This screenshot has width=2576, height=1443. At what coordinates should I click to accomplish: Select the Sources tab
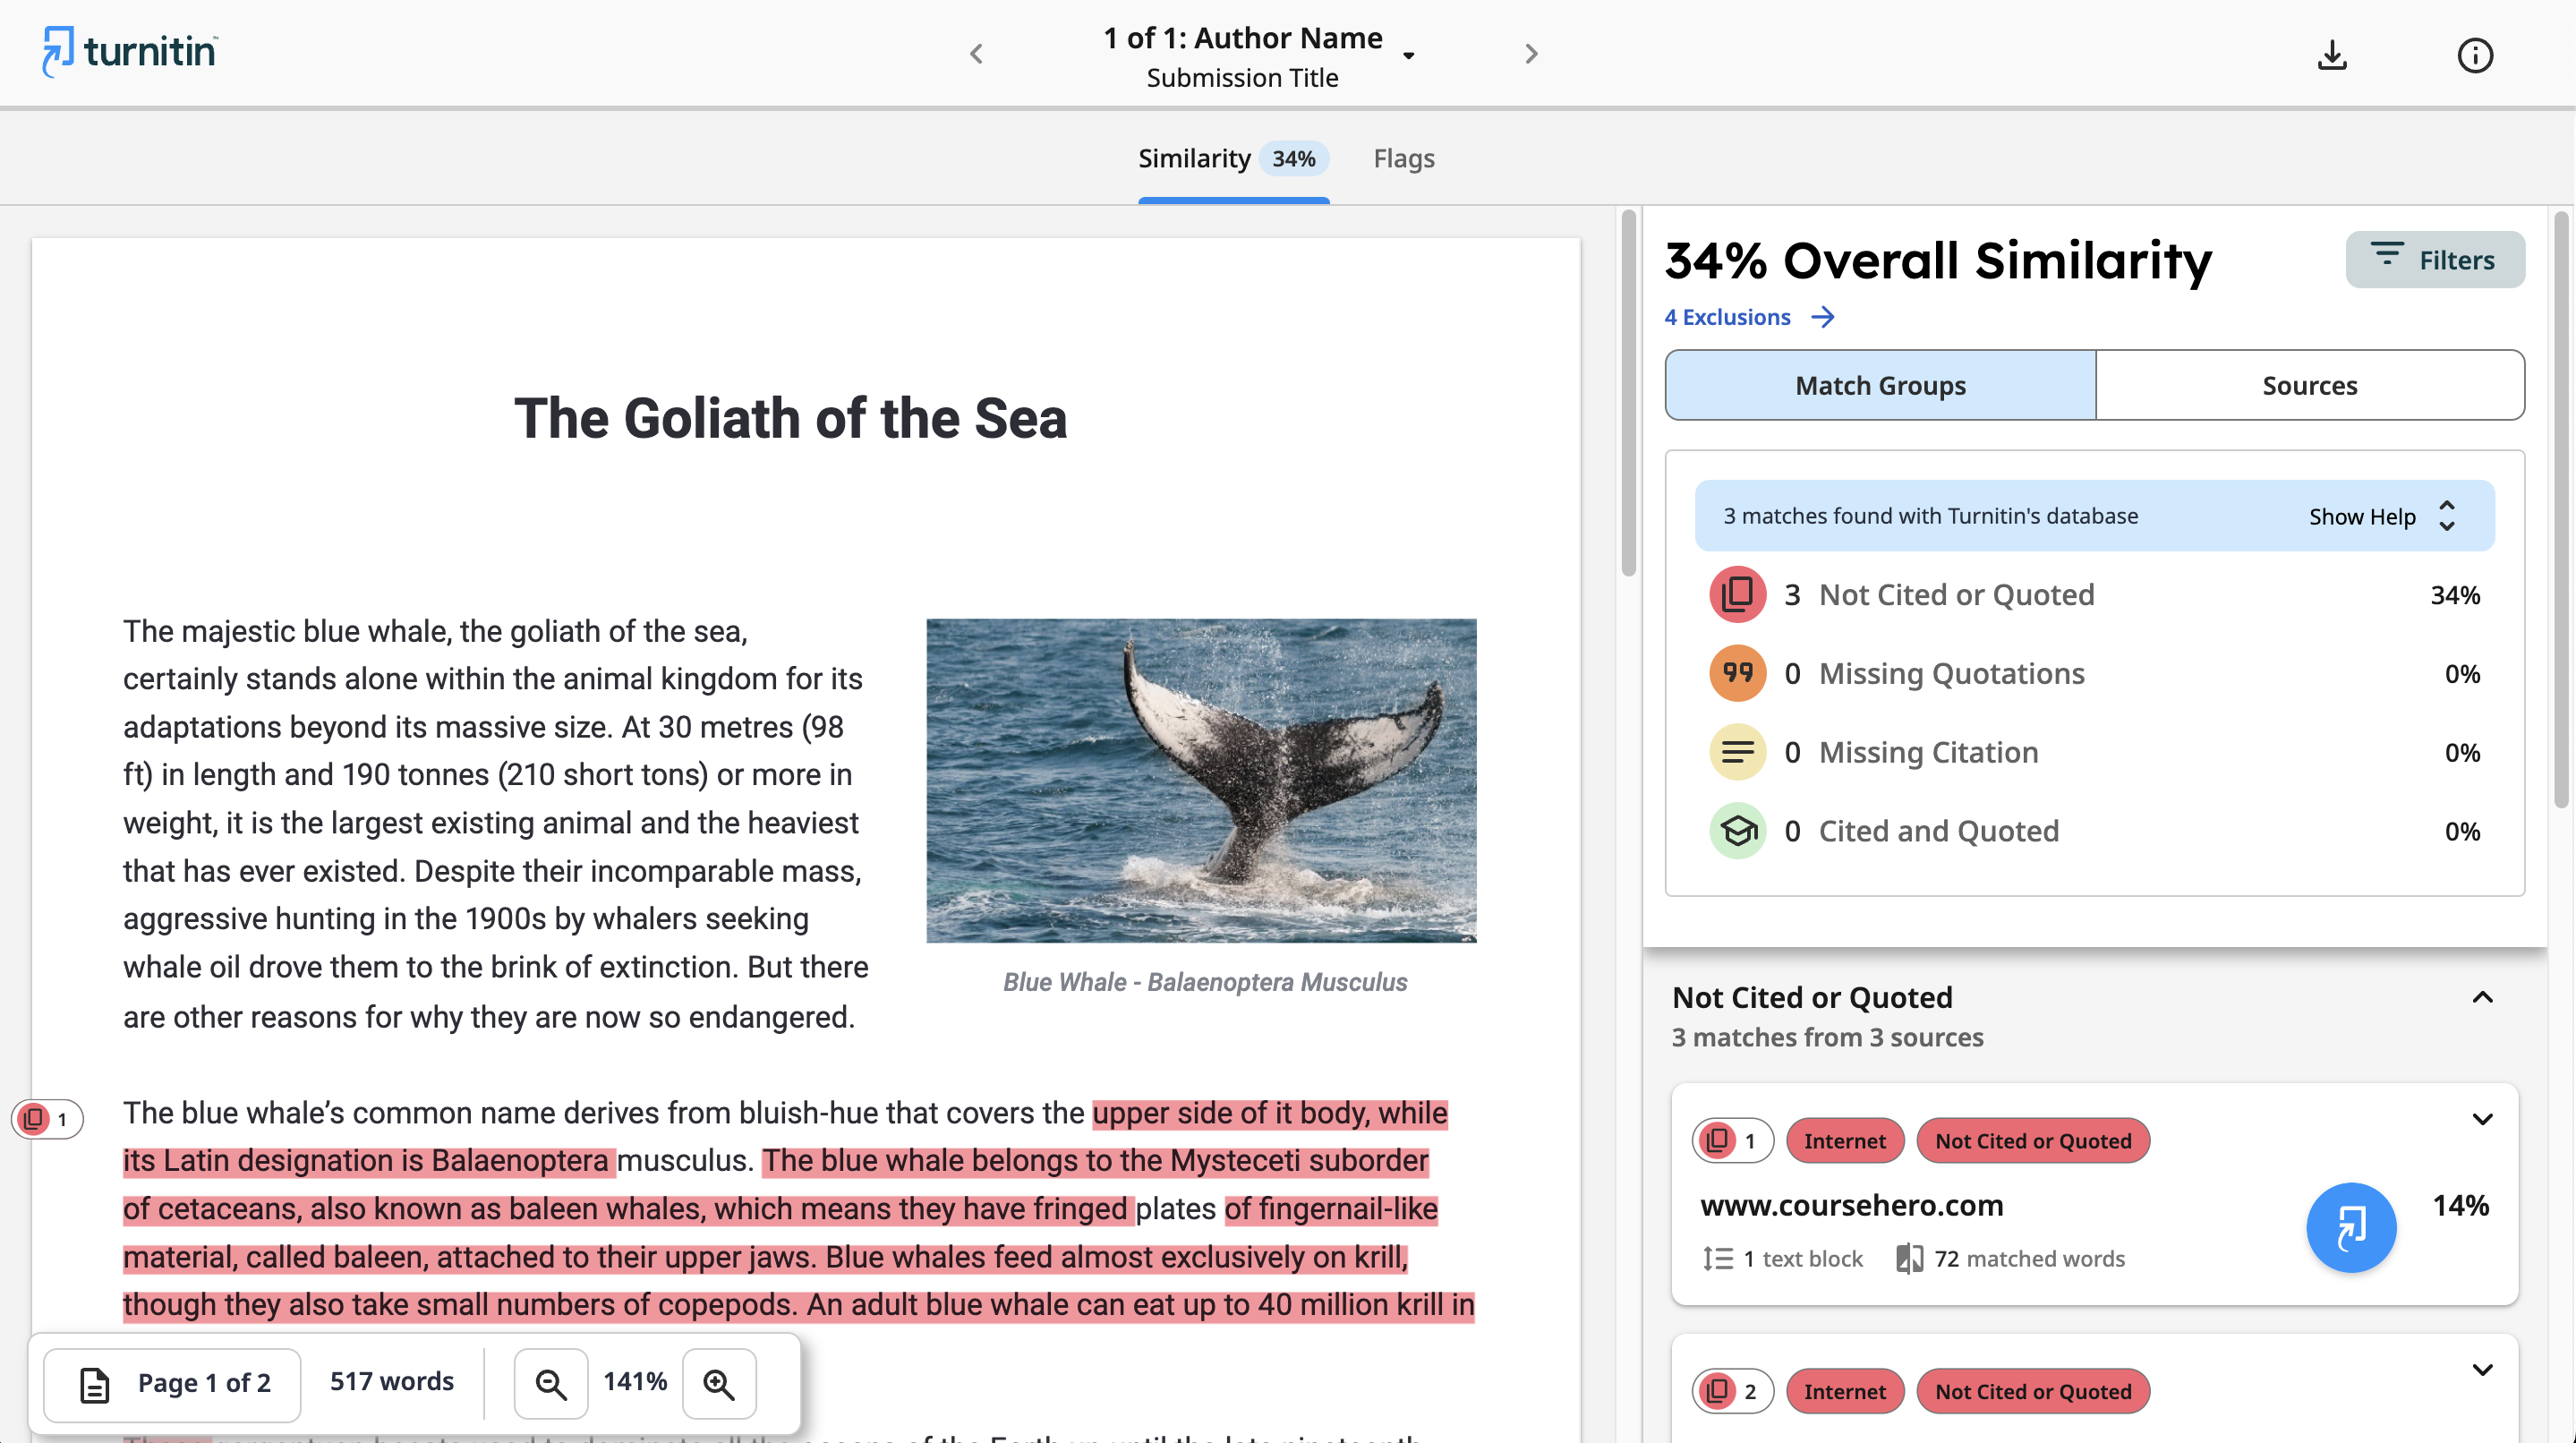click(x=2309, y=384)
